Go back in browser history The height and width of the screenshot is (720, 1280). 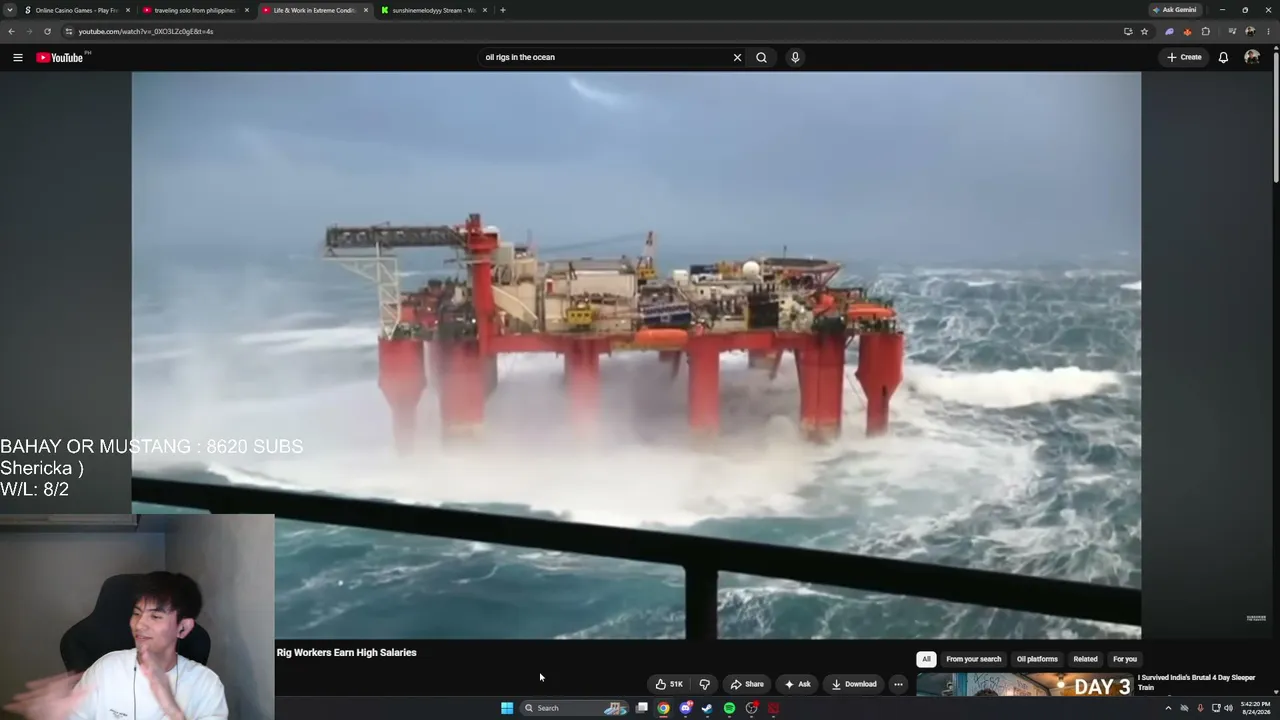coord(11,31)
